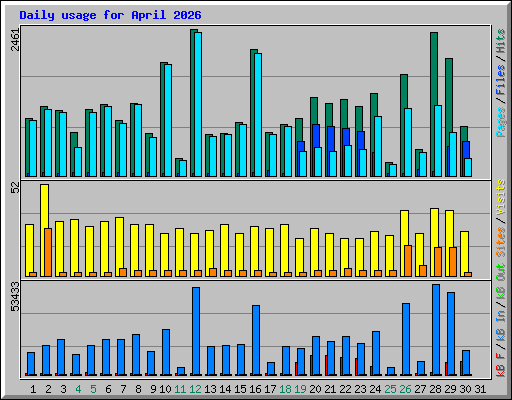Click the 'Files' legend label
This screenshot has width=512, height=400.
tap(501, 79)
